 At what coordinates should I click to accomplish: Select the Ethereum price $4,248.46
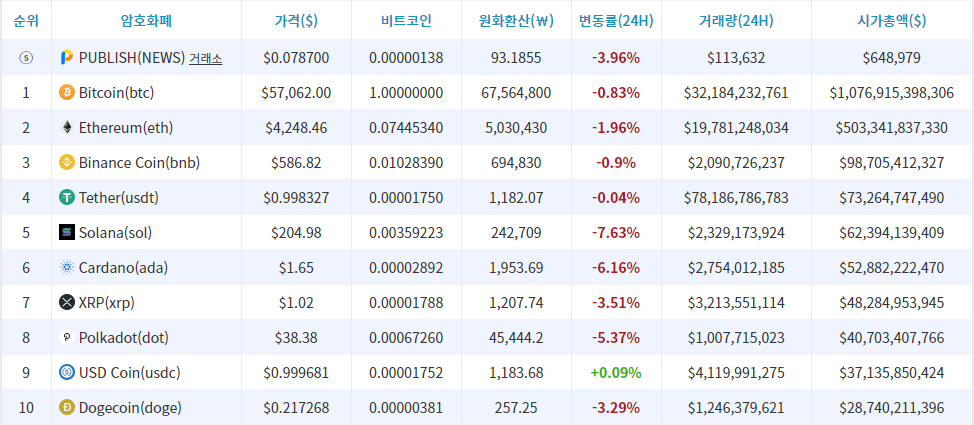point(296,128)
